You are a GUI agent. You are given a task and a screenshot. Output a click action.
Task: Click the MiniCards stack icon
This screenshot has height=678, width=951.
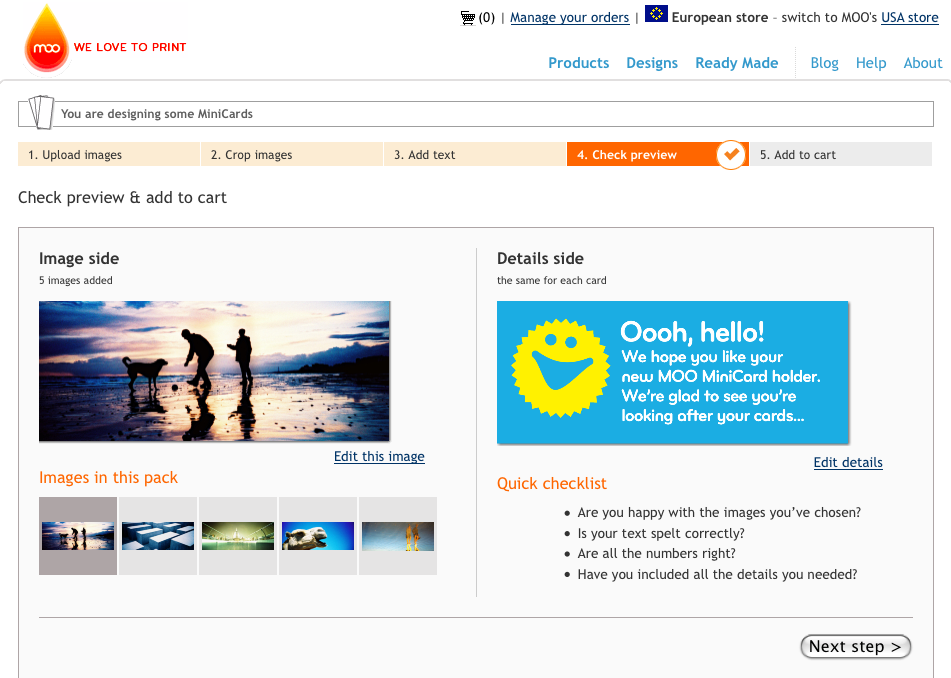pyautogui.click(x=39, y=112)
